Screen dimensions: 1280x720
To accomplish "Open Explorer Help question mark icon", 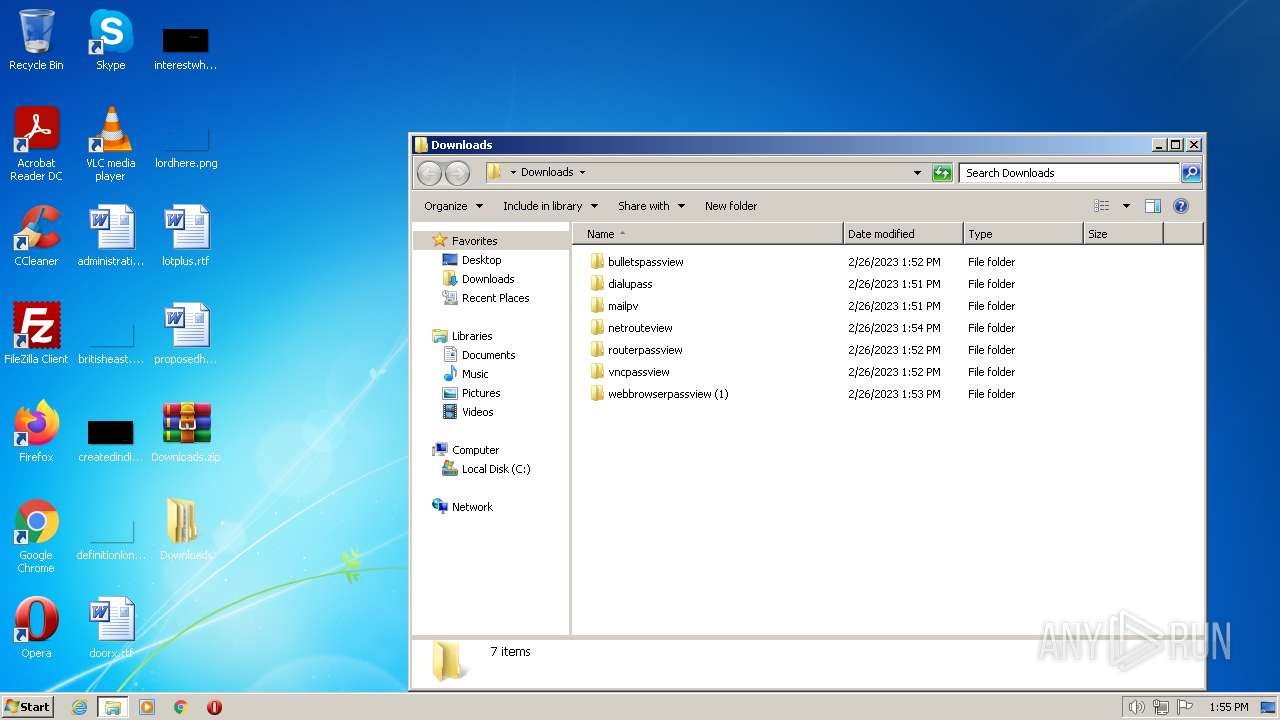I will click(x=1181, y=206).
